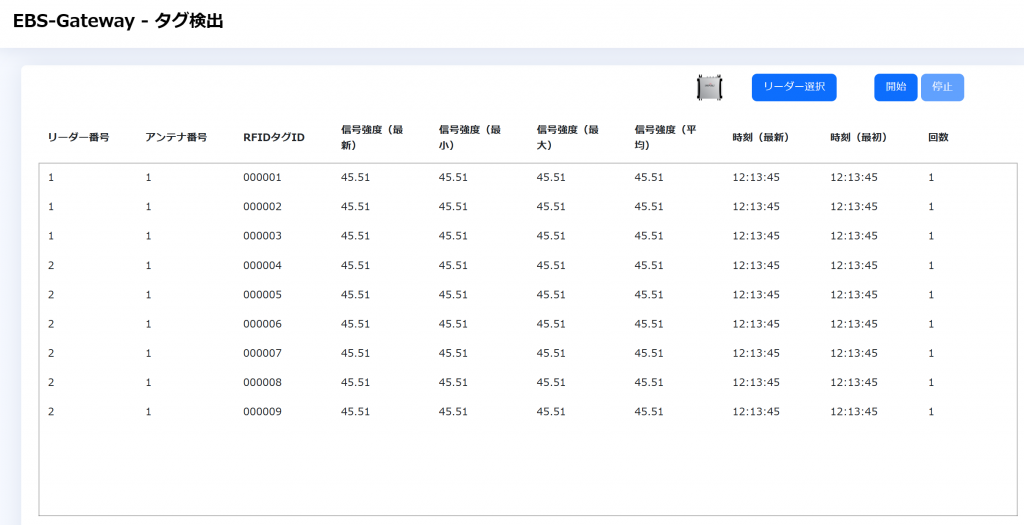Screen dimensions: 1024x525
Task: Click the 信号強度（最小） column header
Action: point(470,137)
